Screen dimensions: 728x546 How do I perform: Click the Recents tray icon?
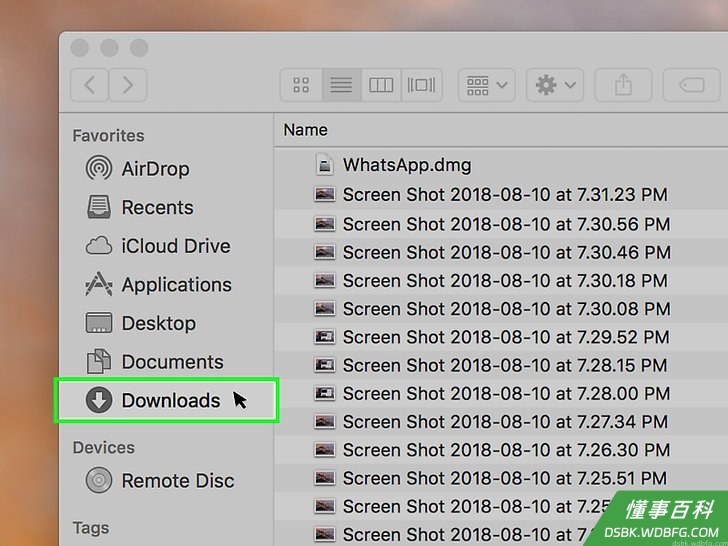tap(99, 207)
